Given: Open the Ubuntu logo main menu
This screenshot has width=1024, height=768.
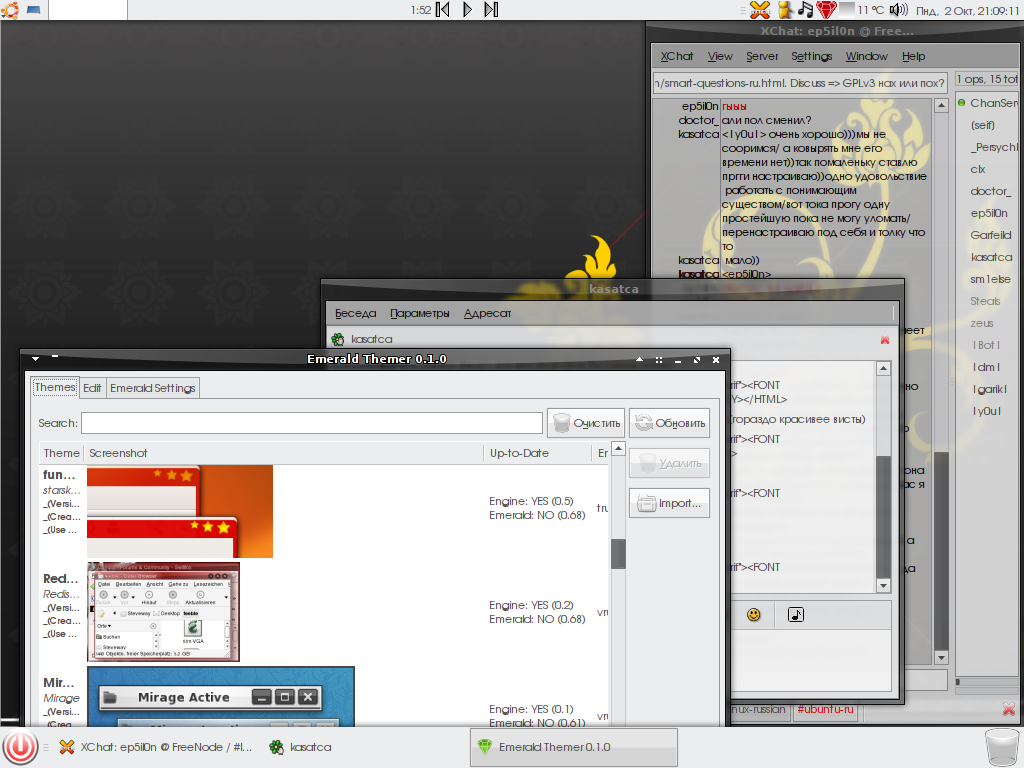Looking at the screenshot, I should (x=10, y=10).
